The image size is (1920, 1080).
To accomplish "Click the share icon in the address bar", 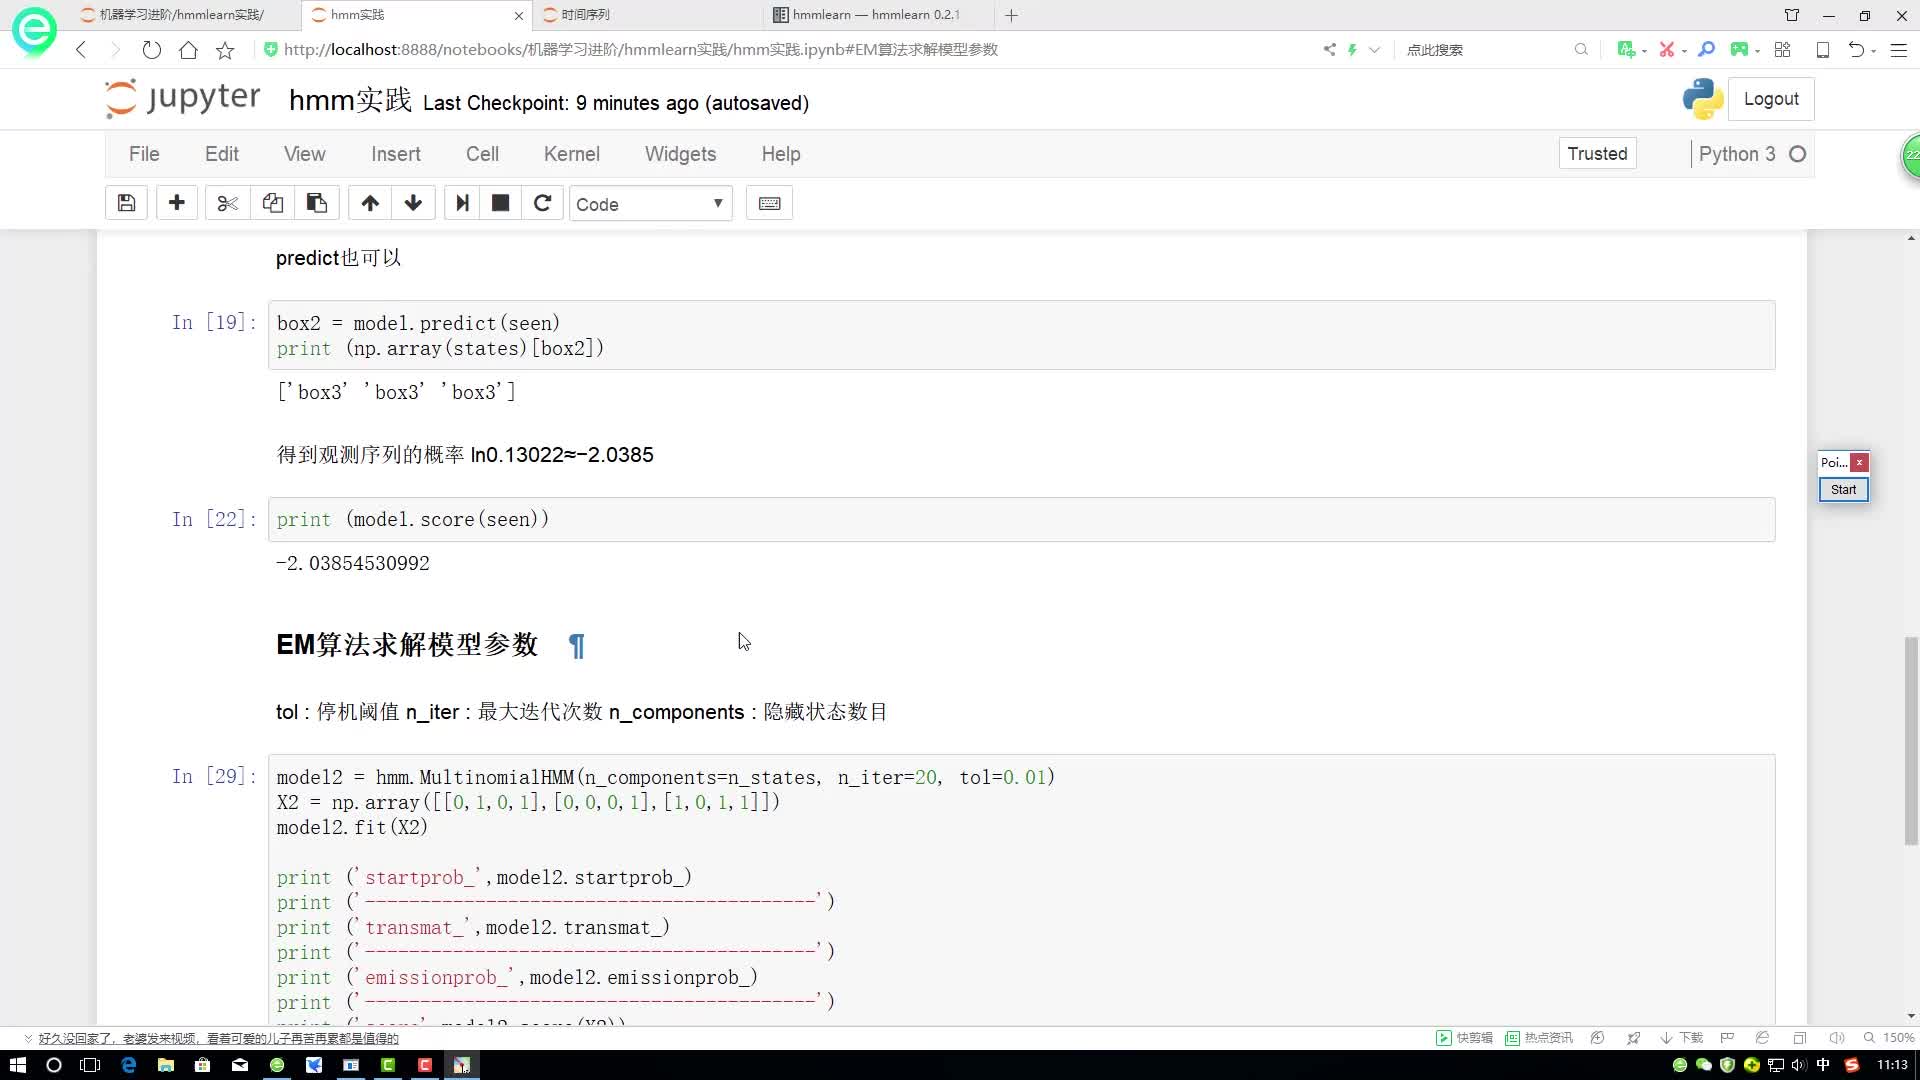I will (1329, 50).
